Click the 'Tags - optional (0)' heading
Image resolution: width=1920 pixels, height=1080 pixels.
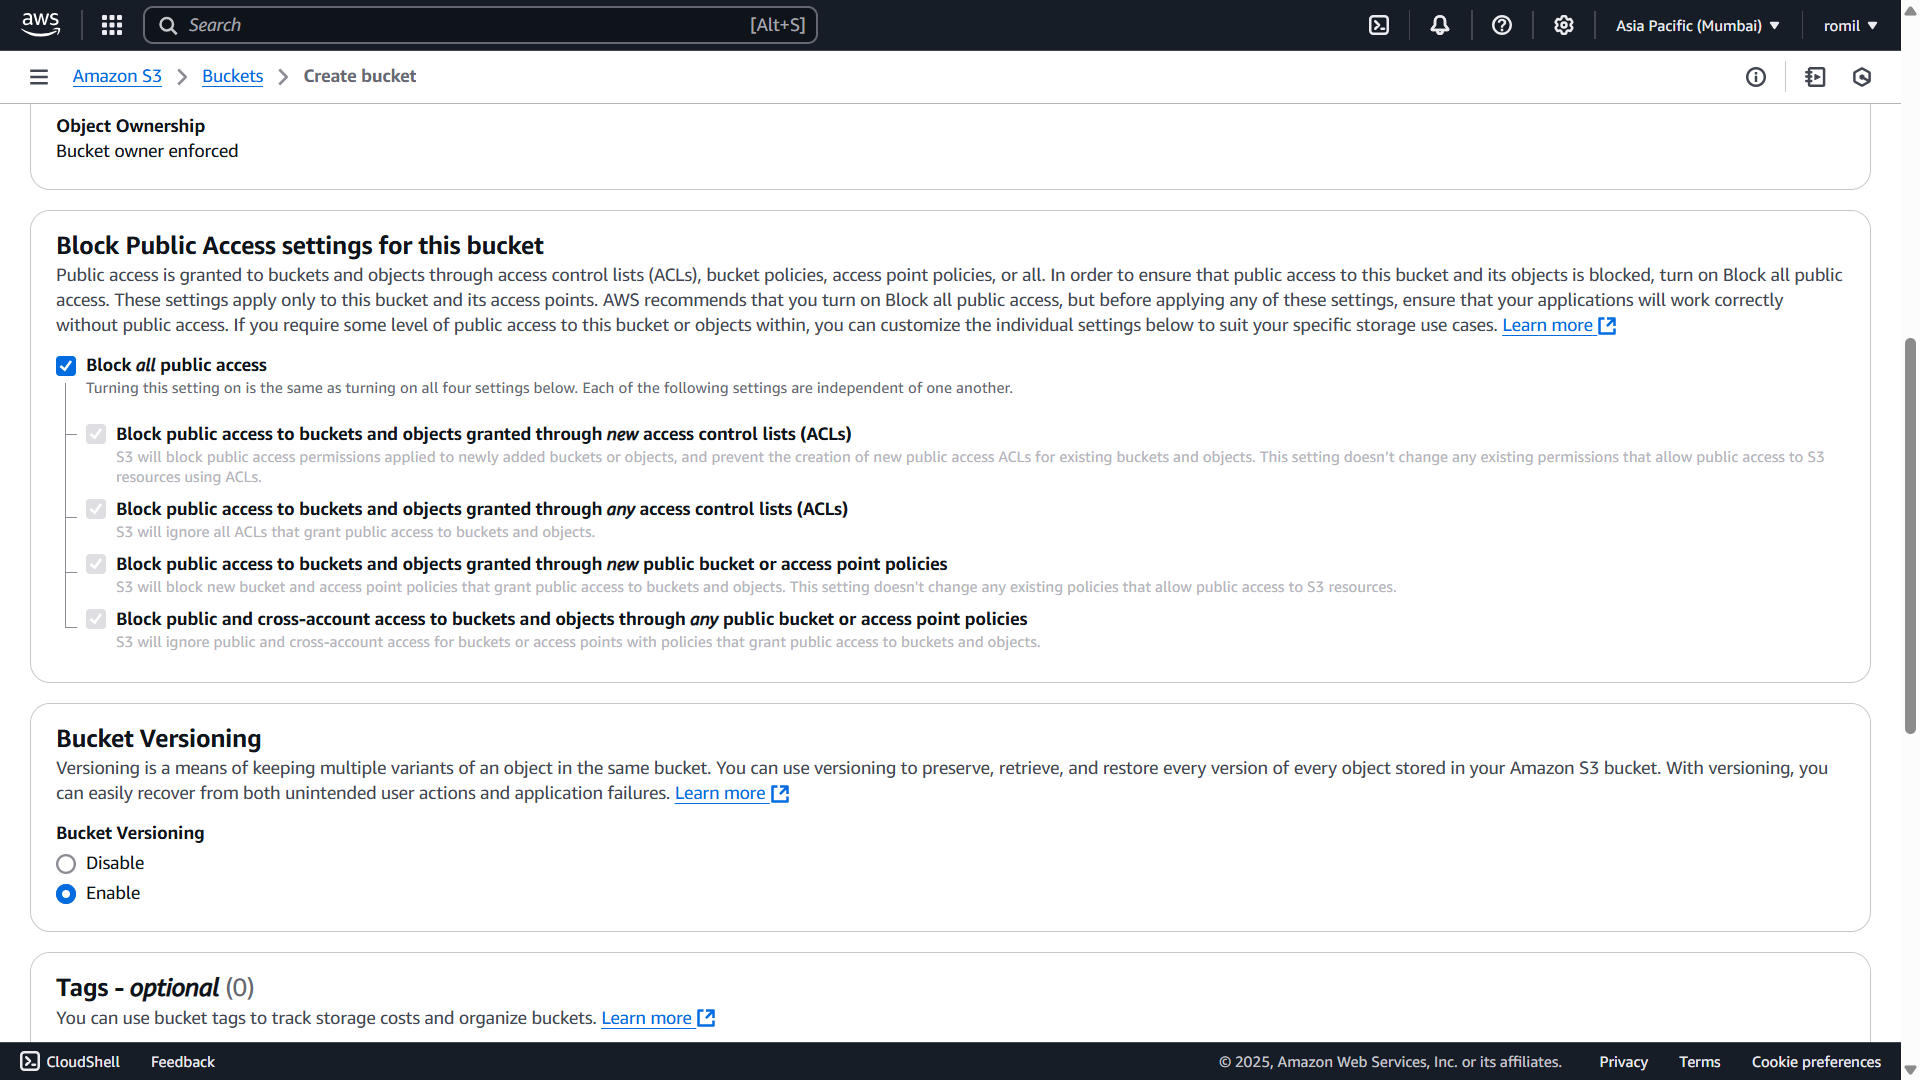(155, 988)
